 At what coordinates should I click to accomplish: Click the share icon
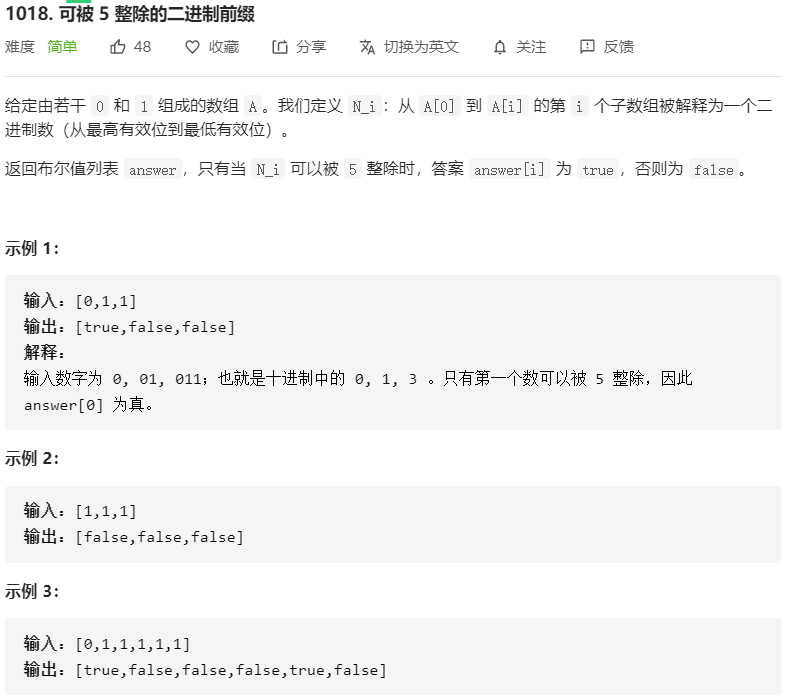point(280,47)
